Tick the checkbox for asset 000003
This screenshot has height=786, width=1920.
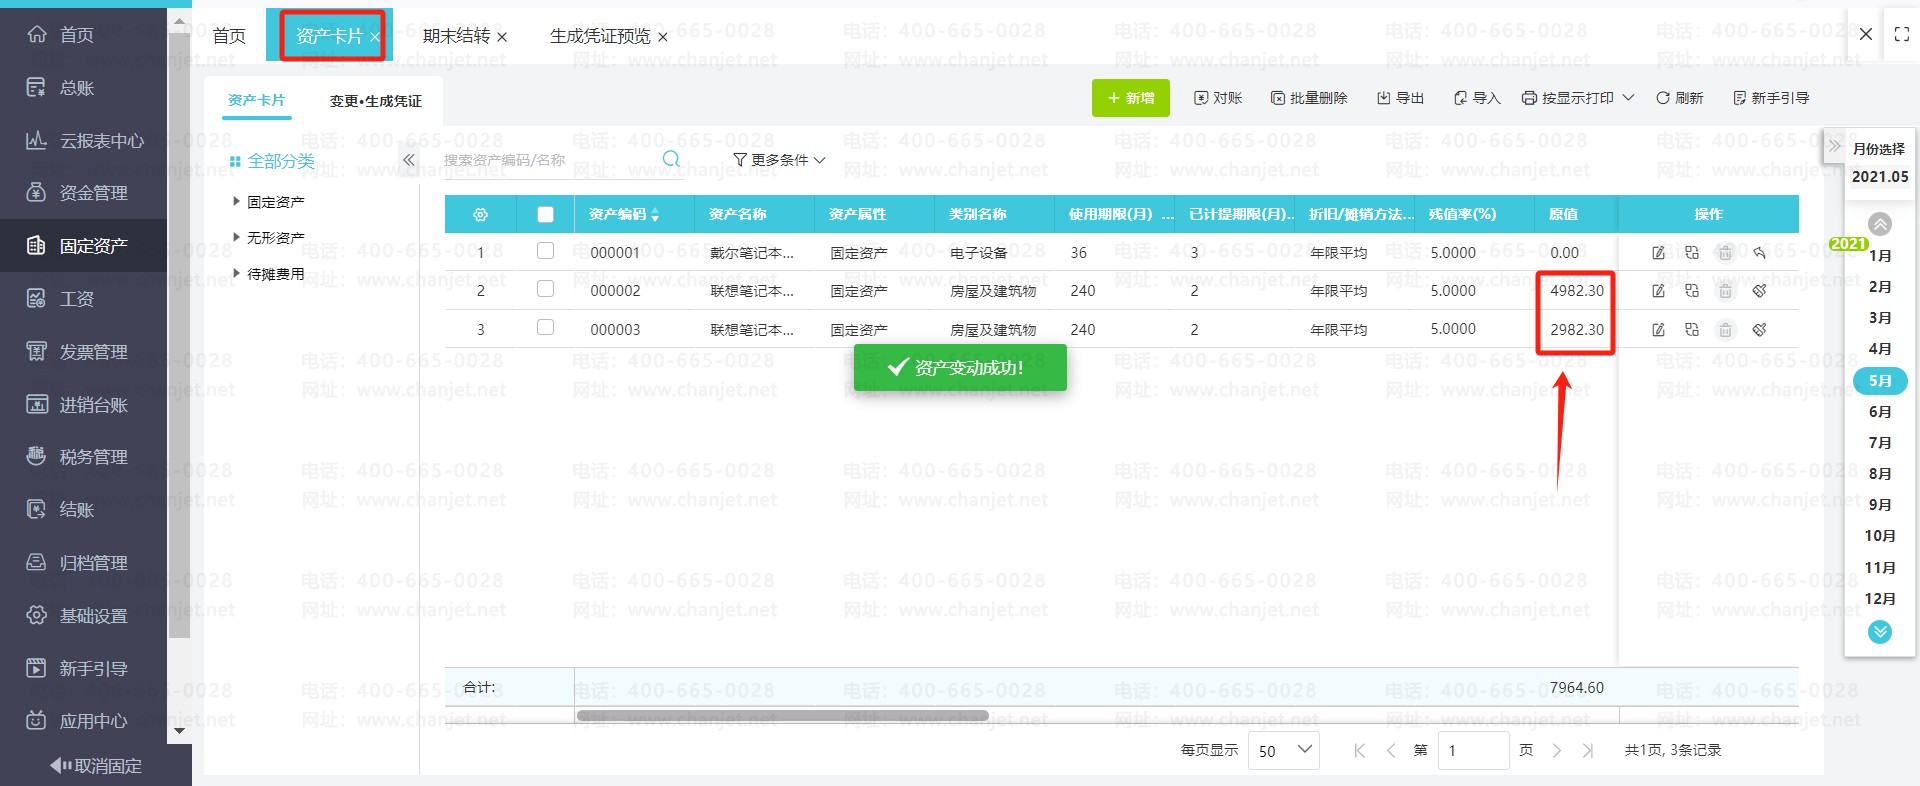pyautogui.click(x=545, y=328)
